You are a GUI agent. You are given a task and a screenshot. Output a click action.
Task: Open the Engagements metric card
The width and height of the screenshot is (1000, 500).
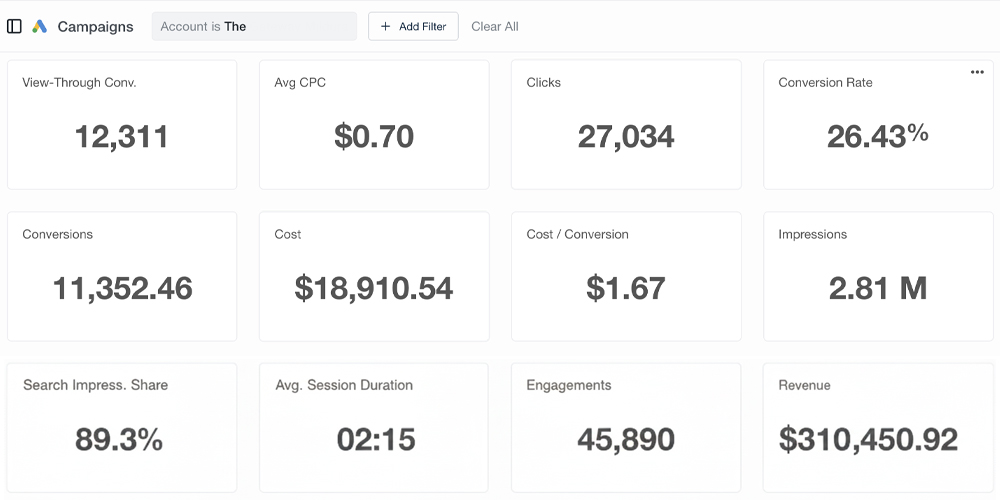click(x=626, y=427)
